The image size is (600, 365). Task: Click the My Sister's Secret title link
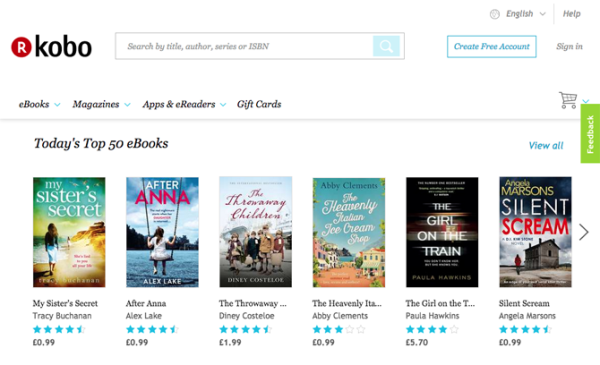pos(65,303)
